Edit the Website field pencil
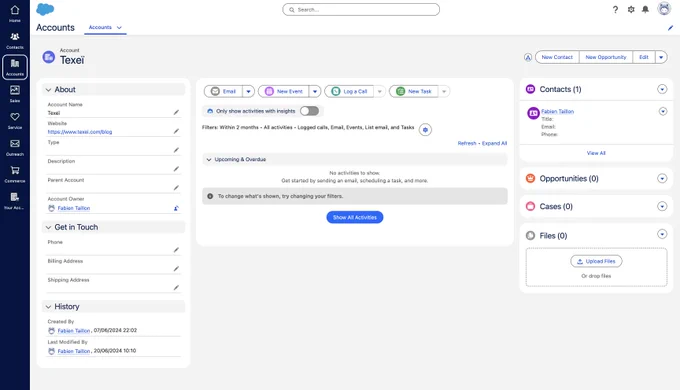This screenshot has width=680, height=390. coord(176,131)
